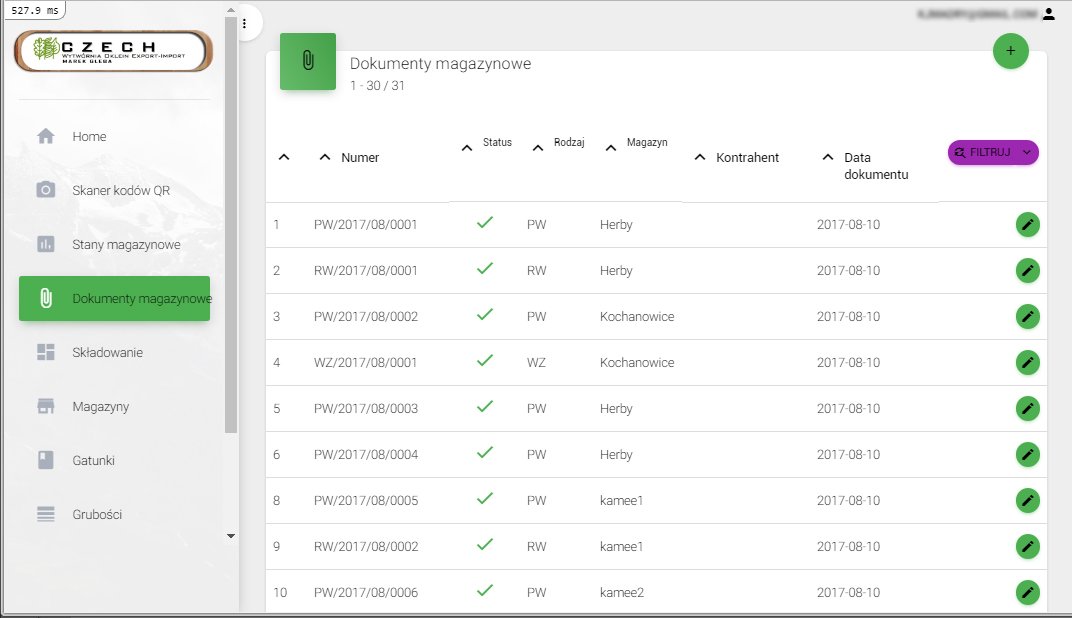The width and height of the screenshot is (1072, 618).
Task: Sort by Kontrahent column arrow
Action: (699, 157)
